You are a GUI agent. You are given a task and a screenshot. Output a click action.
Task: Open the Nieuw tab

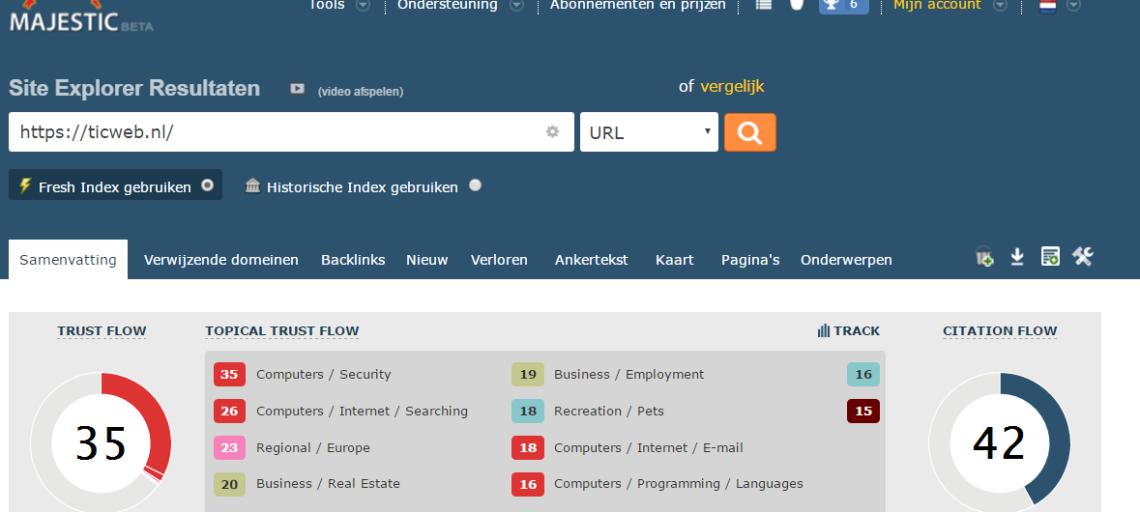click(428, 260)
